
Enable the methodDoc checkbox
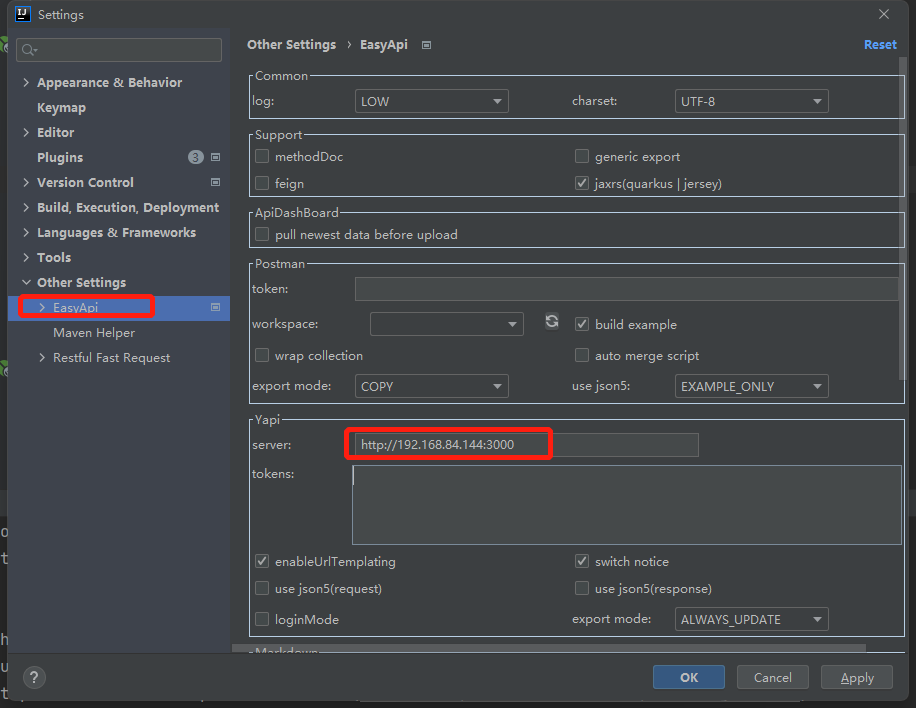262,156
